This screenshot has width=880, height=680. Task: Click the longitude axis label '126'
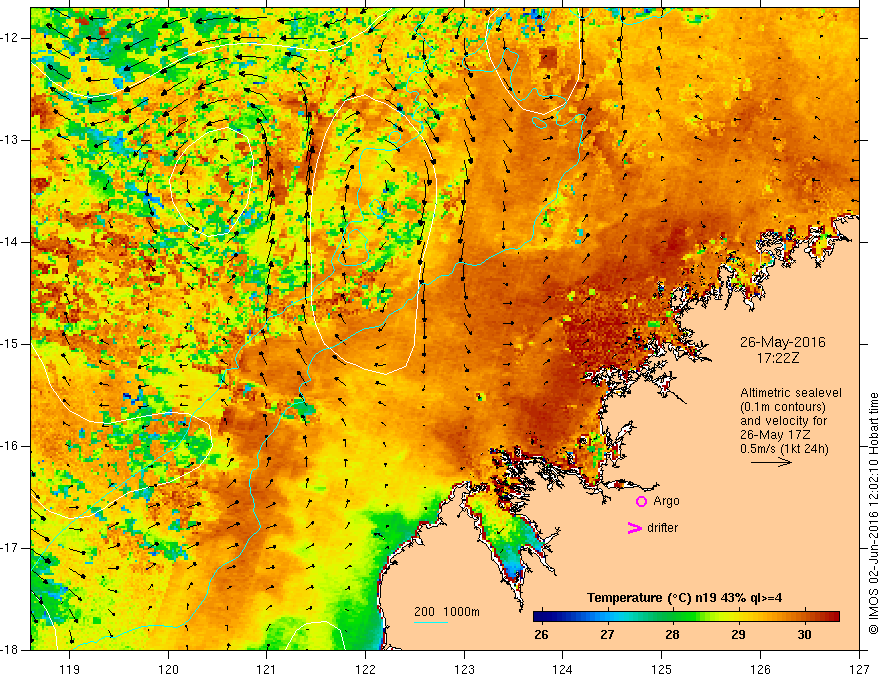tap(760, 669)
